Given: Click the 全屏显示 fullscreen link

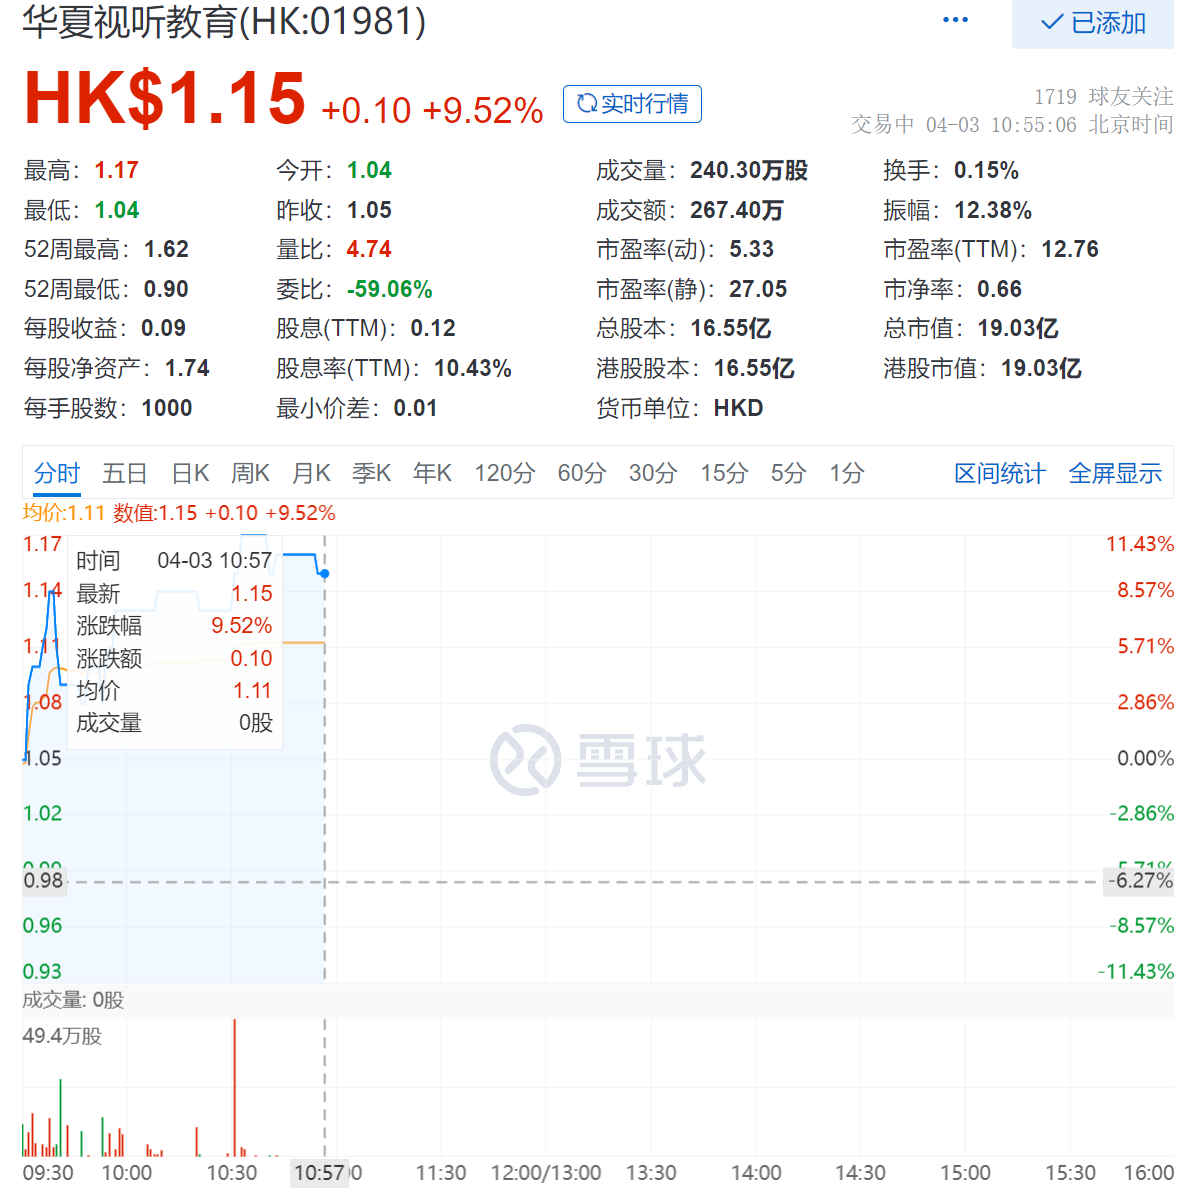Looking at the screenshot, I should (x=1115, y=473).
